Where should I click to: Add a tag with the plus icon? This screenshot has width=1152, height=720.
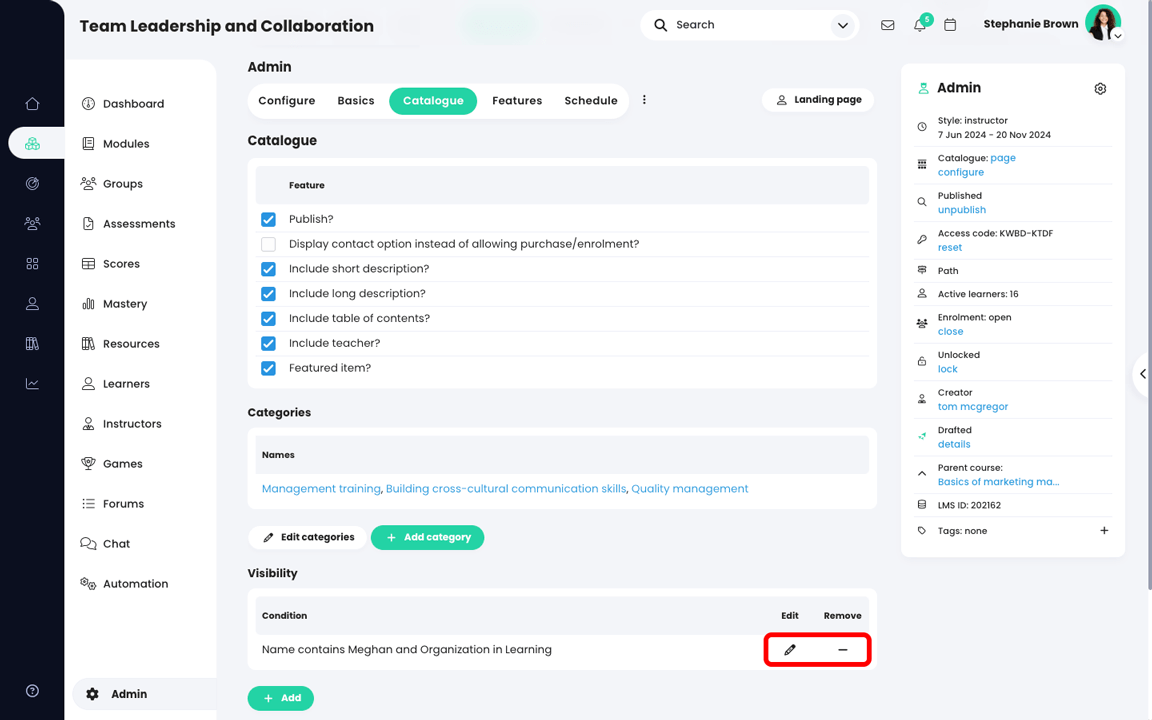(x=1104, y=530)
